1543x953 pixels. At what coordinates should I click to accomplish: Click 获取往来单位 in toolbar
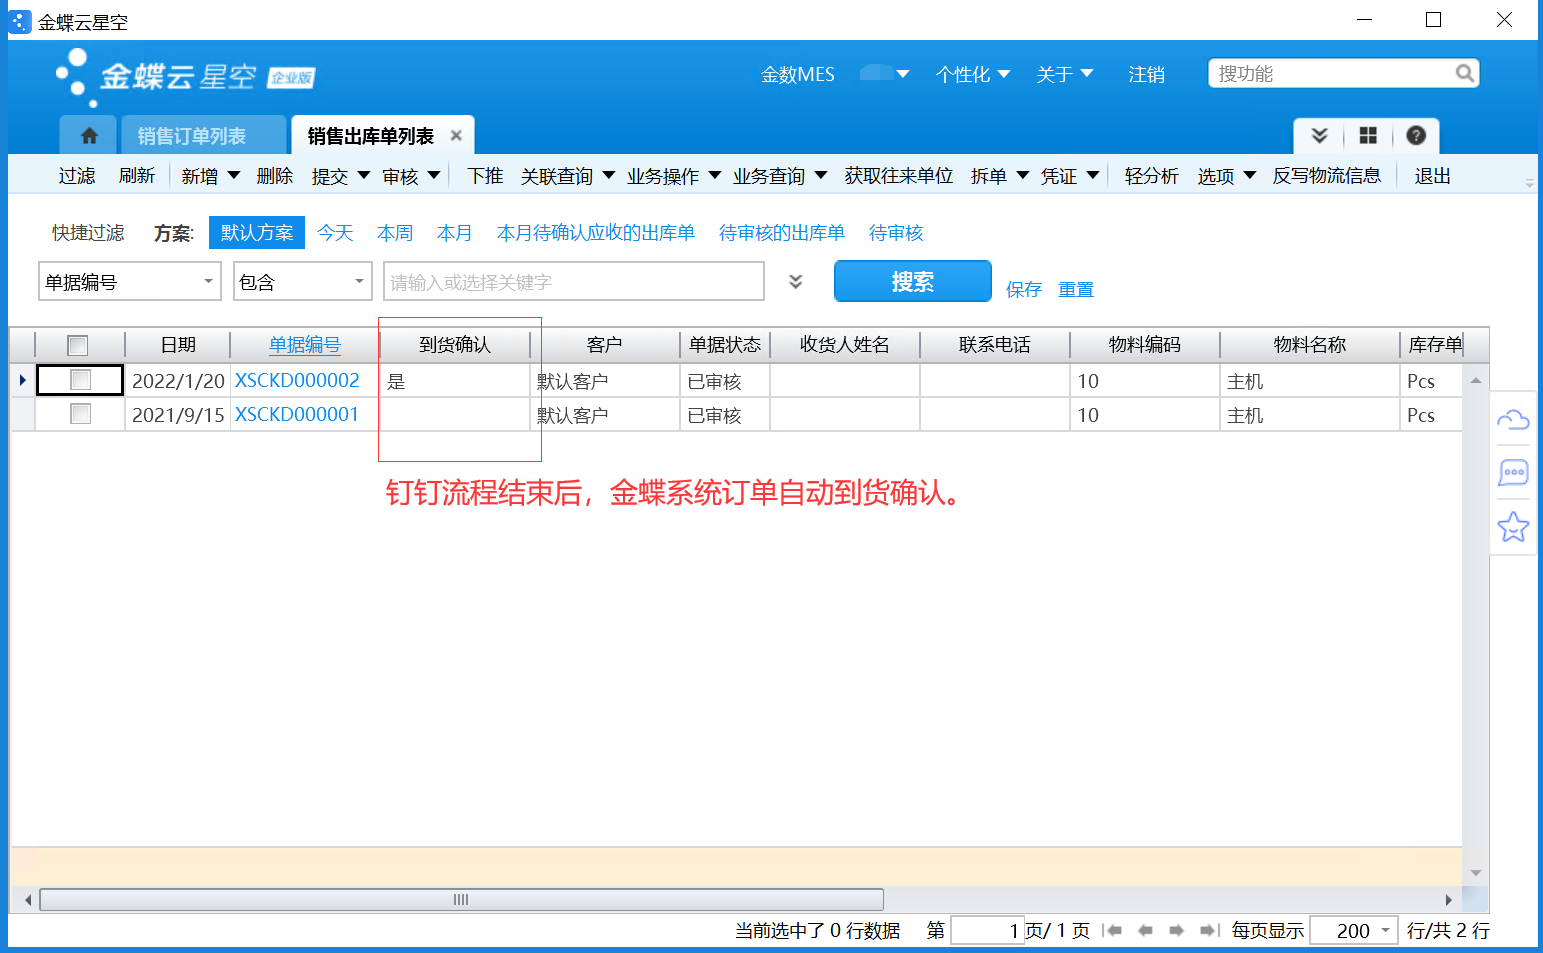899,176
